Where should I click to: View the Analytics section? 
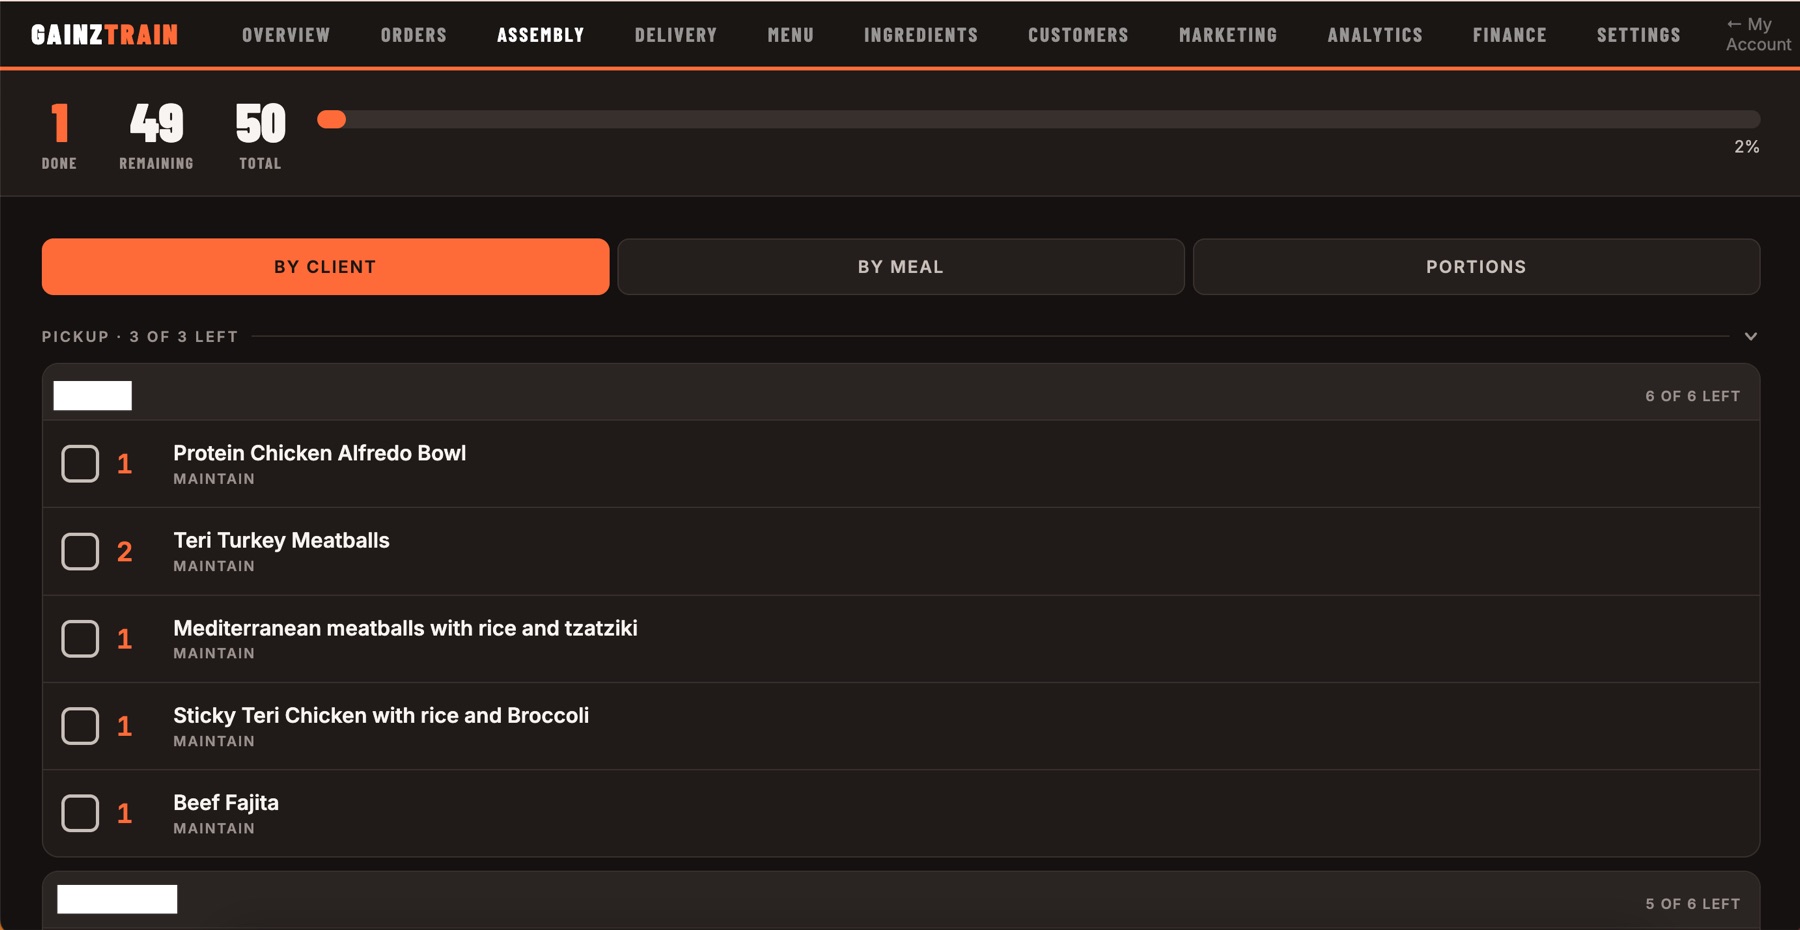pyautogui.click(x=1375, y=35)
